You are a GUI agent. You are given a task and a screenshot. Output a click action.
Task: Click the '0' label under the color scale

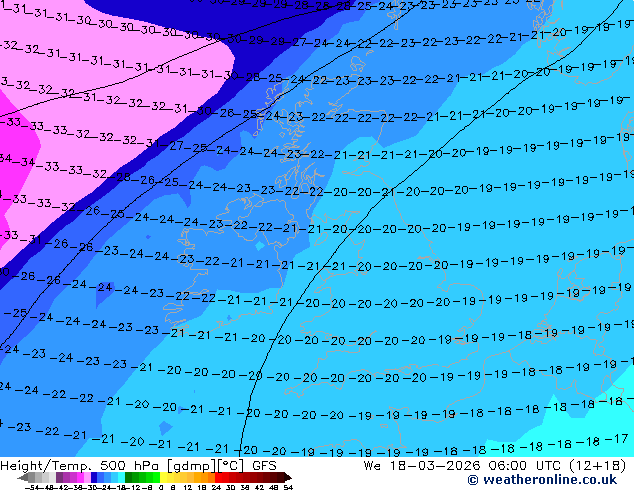point(161,488)
